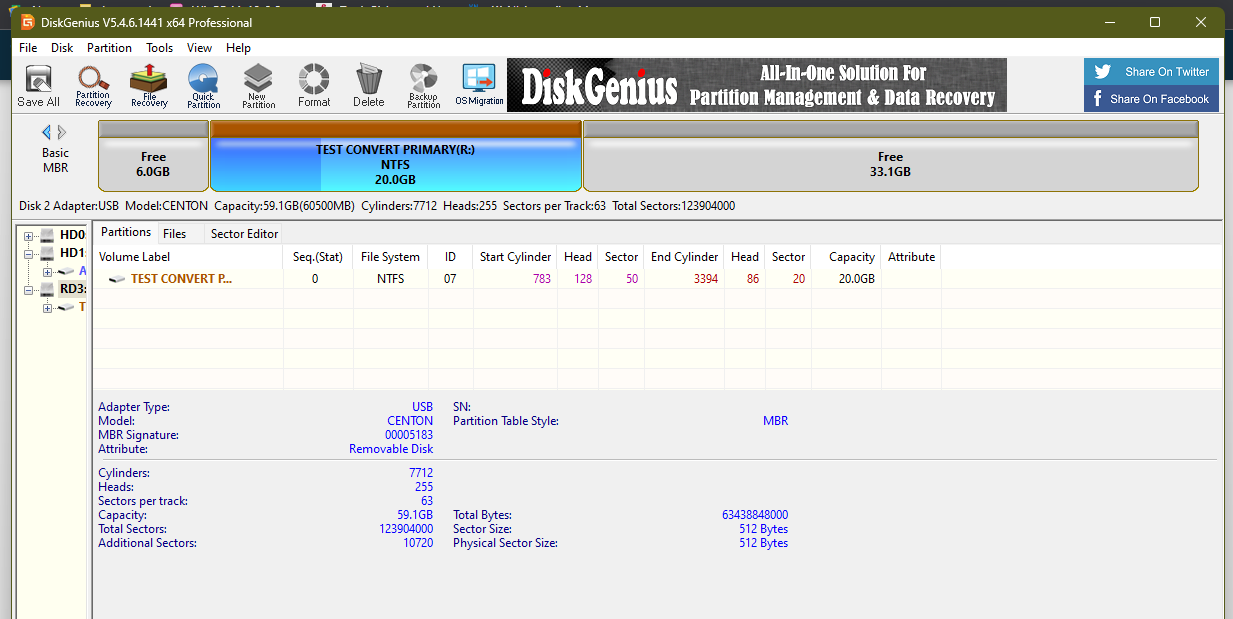Screen dimensions: 1233x619
Task: Open Backup Partition tool
Action: [423, 86]
